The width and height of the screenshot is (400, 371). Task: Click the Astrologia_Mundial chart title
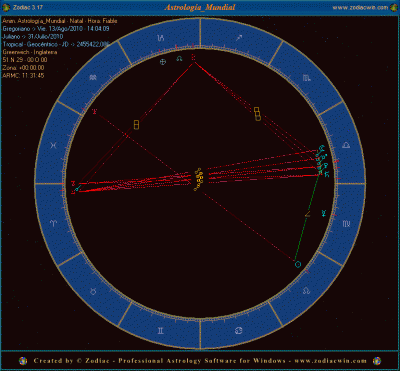point(200,7)
